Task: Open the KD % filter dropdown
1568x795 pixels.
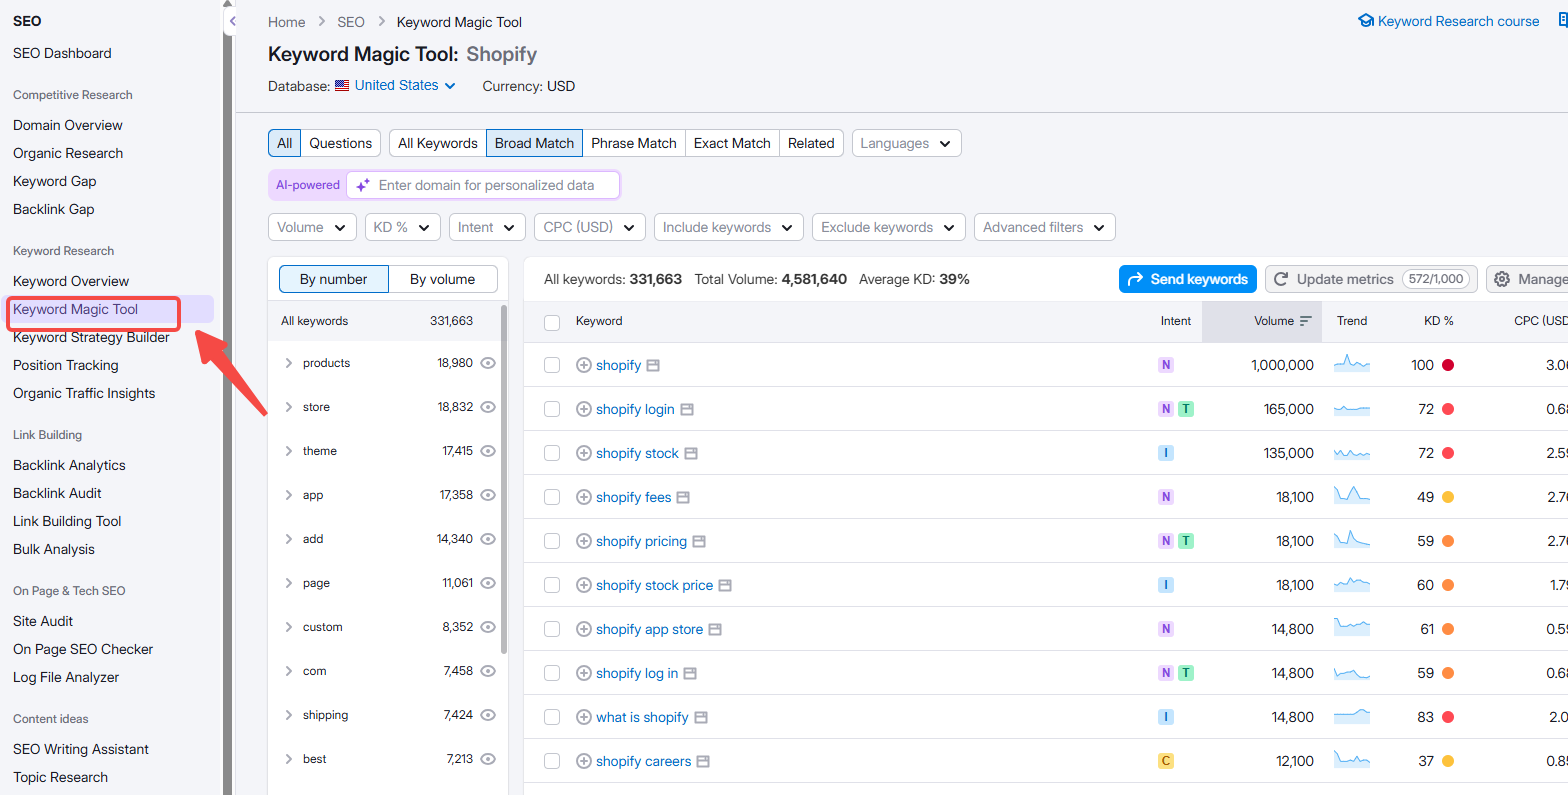Action: pyautogui.click(x=403, y=227)
